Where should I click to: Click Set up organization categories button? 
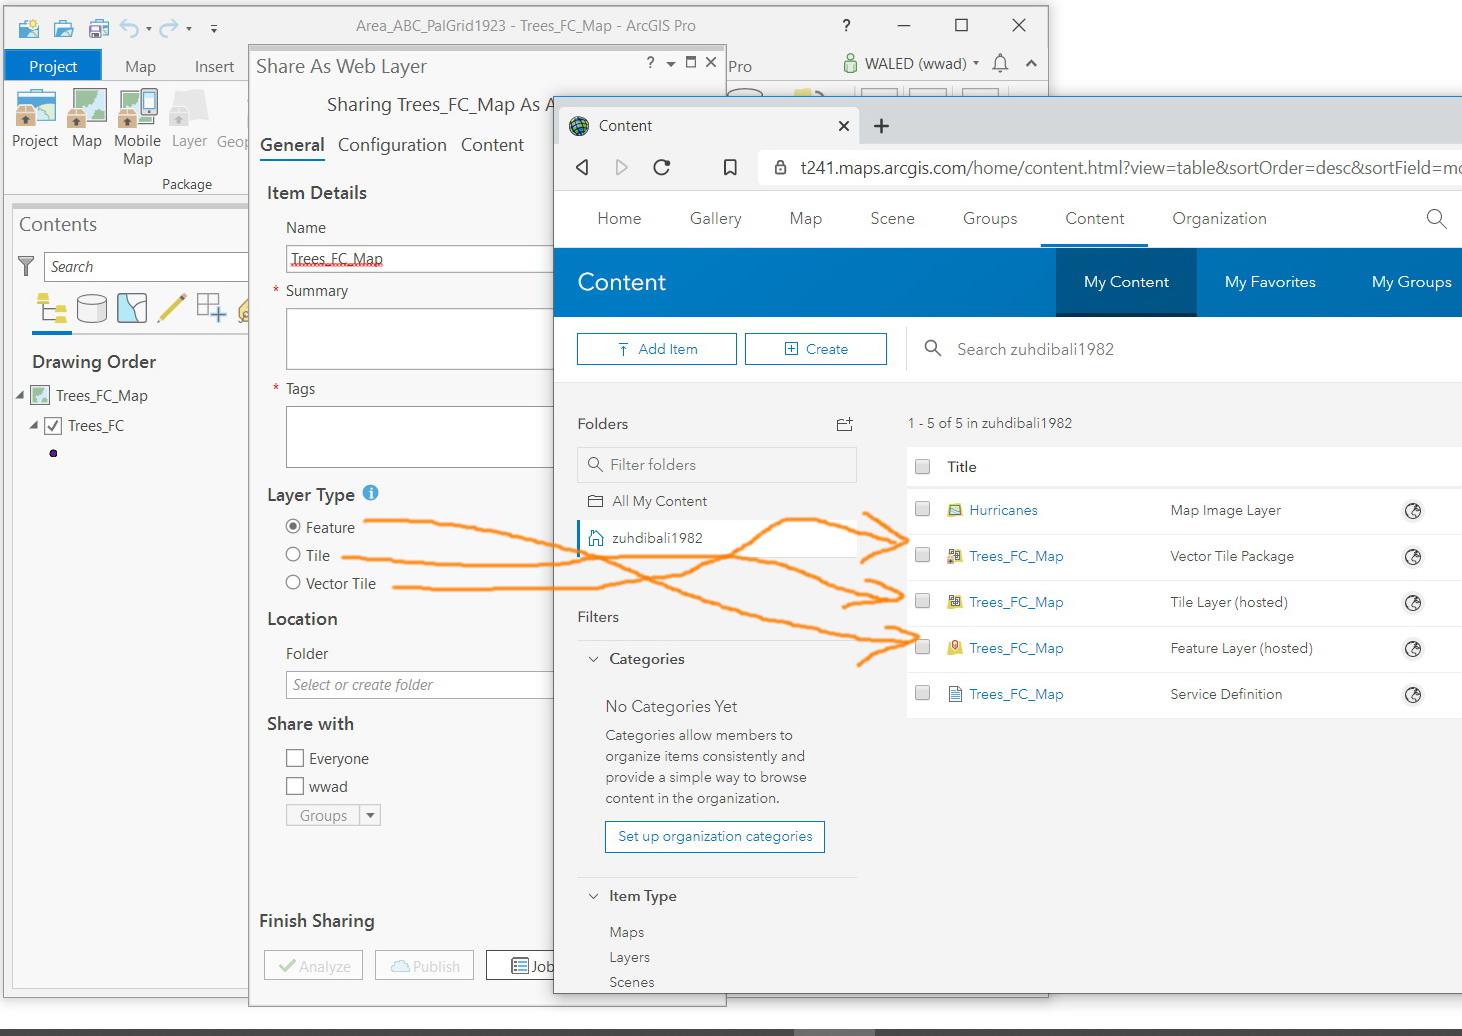click(x=715, y=836)
